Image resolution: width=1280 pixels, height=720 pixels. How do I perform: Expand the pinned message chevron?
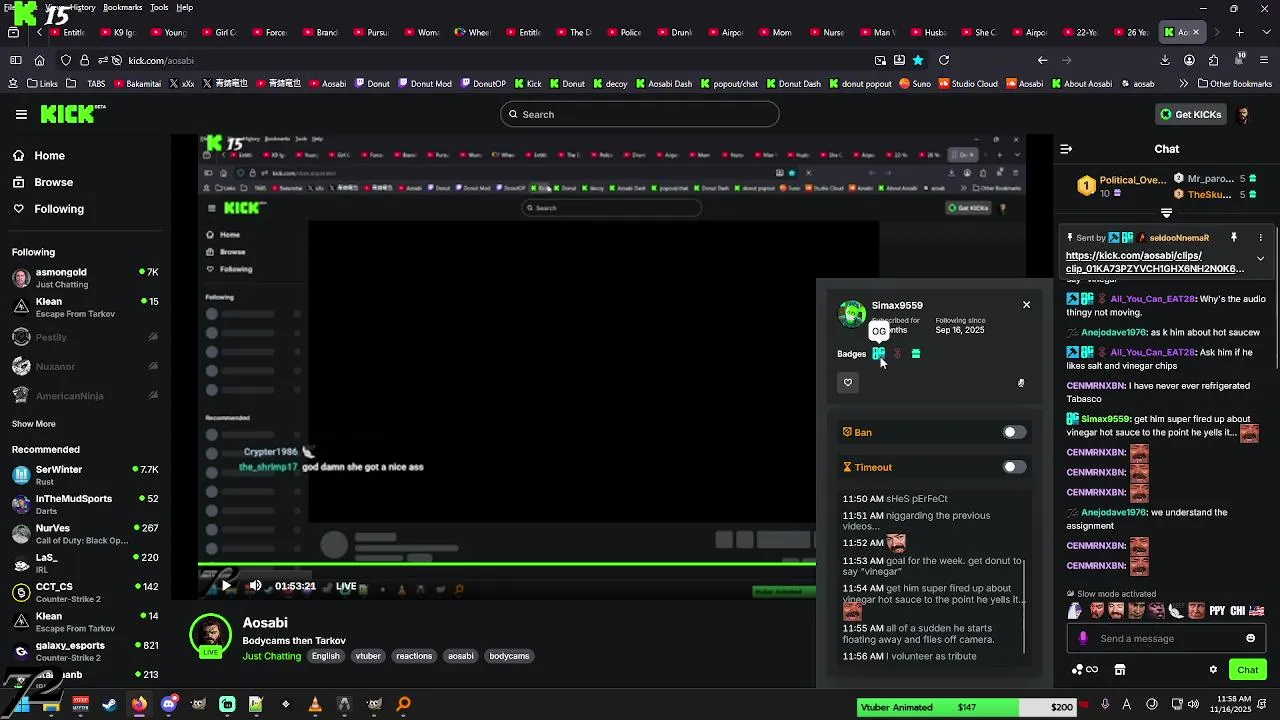click(x=1260, y=259)
